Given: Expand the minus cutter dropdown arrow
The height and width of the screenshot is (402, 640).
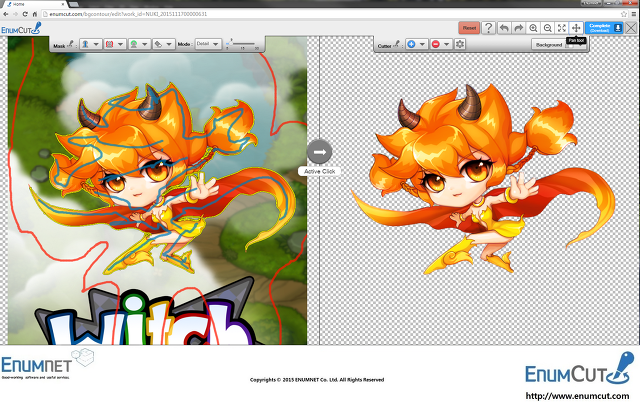Looking at the screenshot, I should point(447,44).
